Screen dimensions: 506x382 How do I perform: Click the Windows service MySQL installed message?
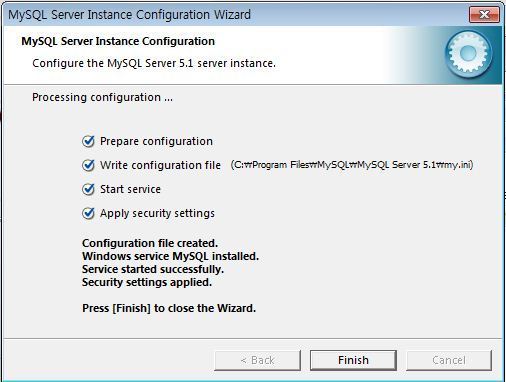click(170, 256)
